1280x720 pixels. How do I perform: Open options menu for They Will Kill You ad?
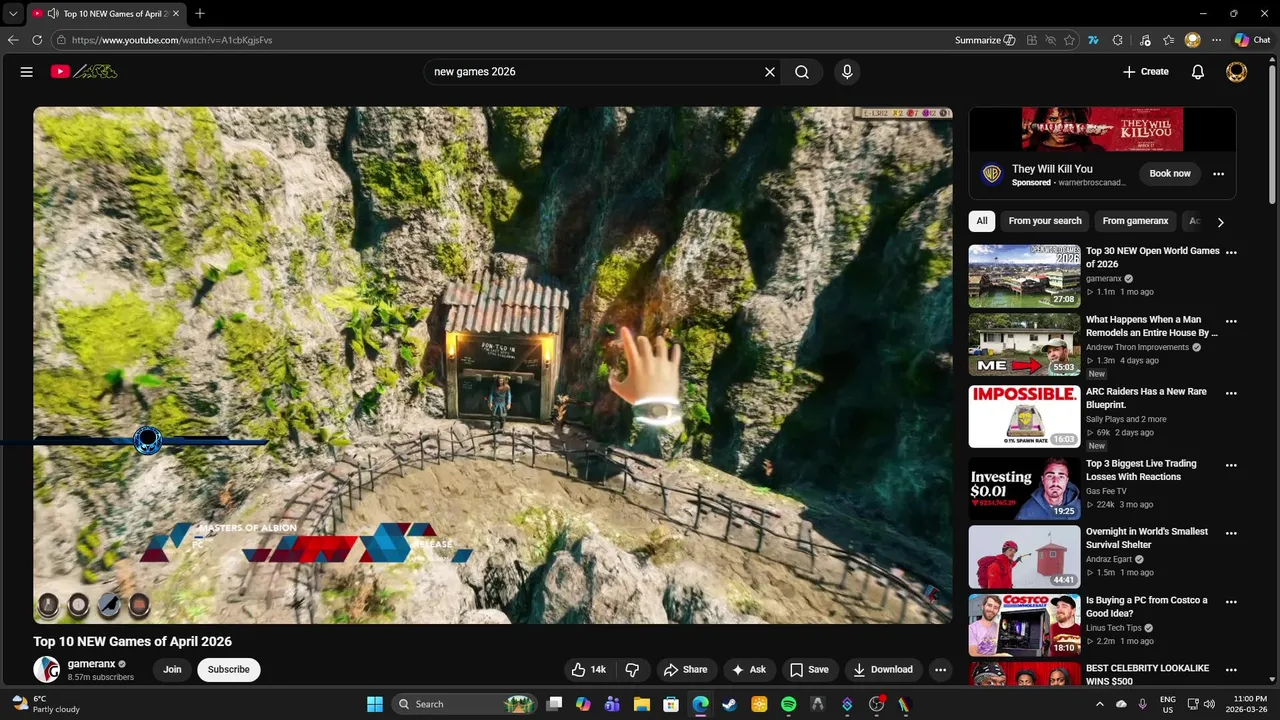[x=1218, y=174]
